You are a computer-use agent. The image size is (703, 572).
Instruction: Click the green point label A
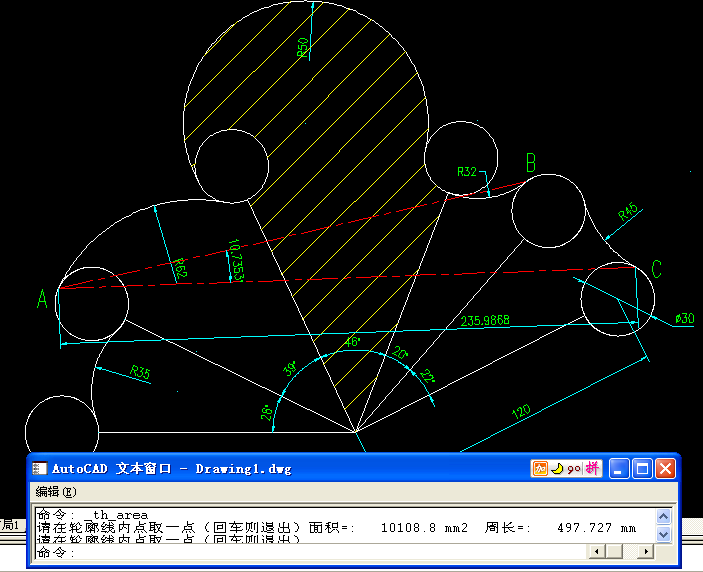coord(42,299)
